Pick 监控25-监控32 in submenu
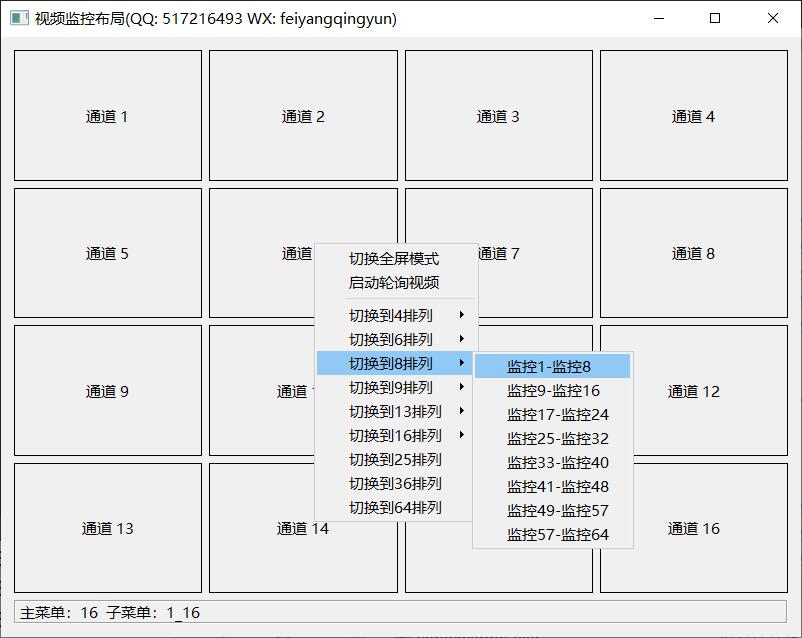 pyautogui.click(x=557, y=439)
